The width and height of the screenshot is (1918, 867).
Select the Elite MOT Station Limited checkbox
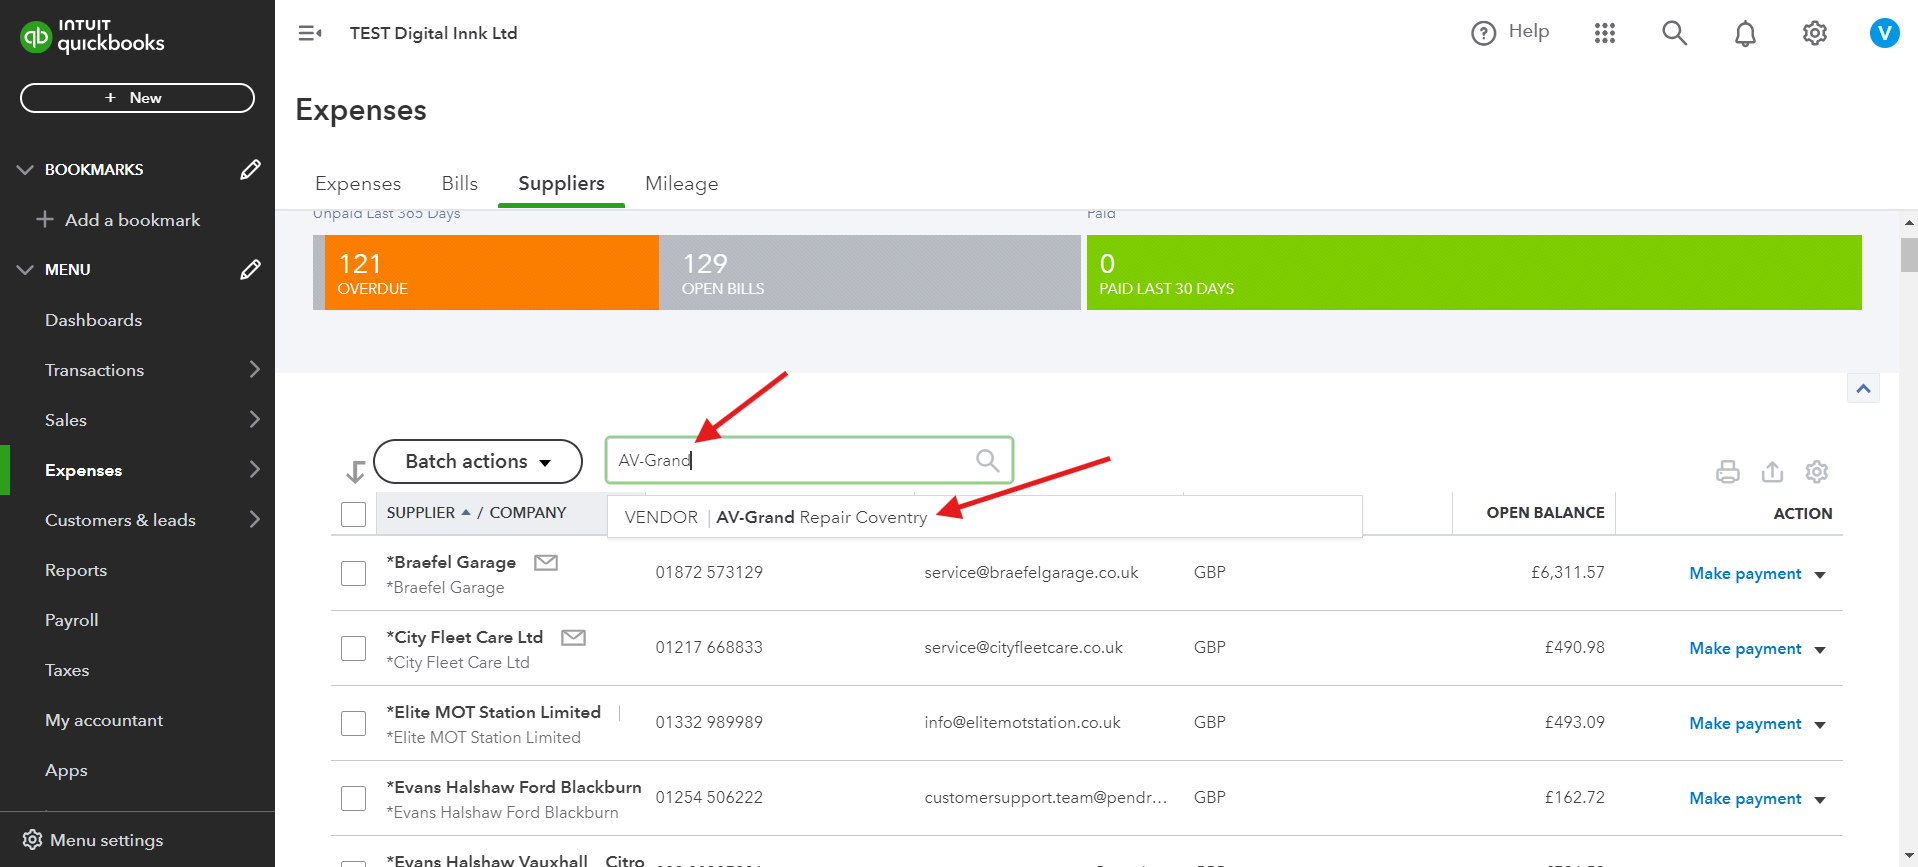point(353,723)
